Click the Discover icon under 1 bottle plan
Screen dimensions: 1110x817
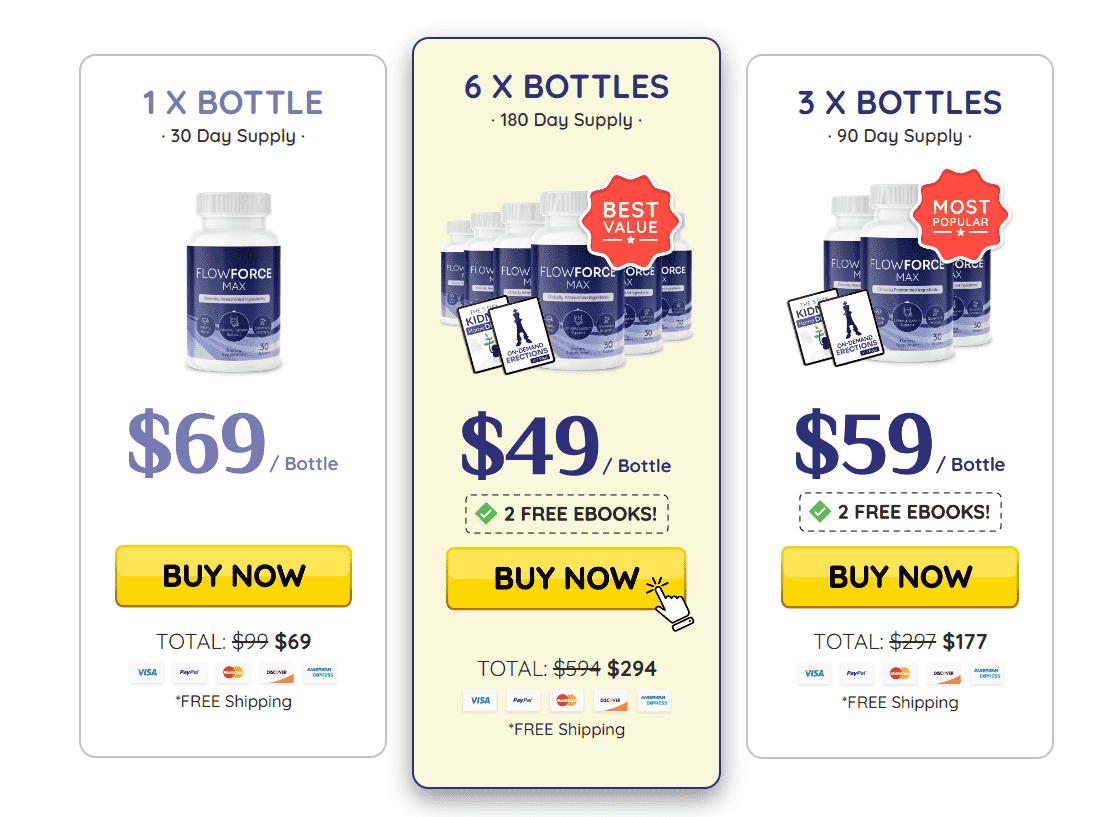click(x=276, y=673)
